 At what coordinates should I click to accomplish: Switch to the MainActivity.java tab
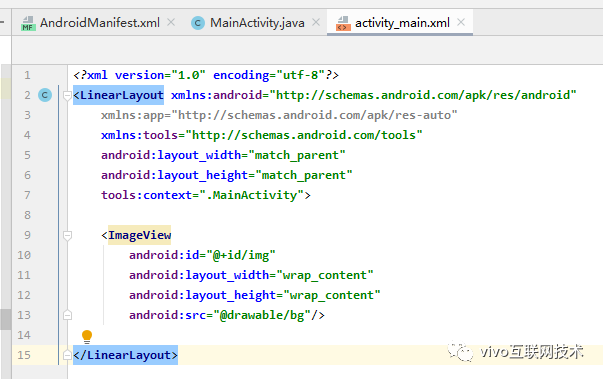257,23
